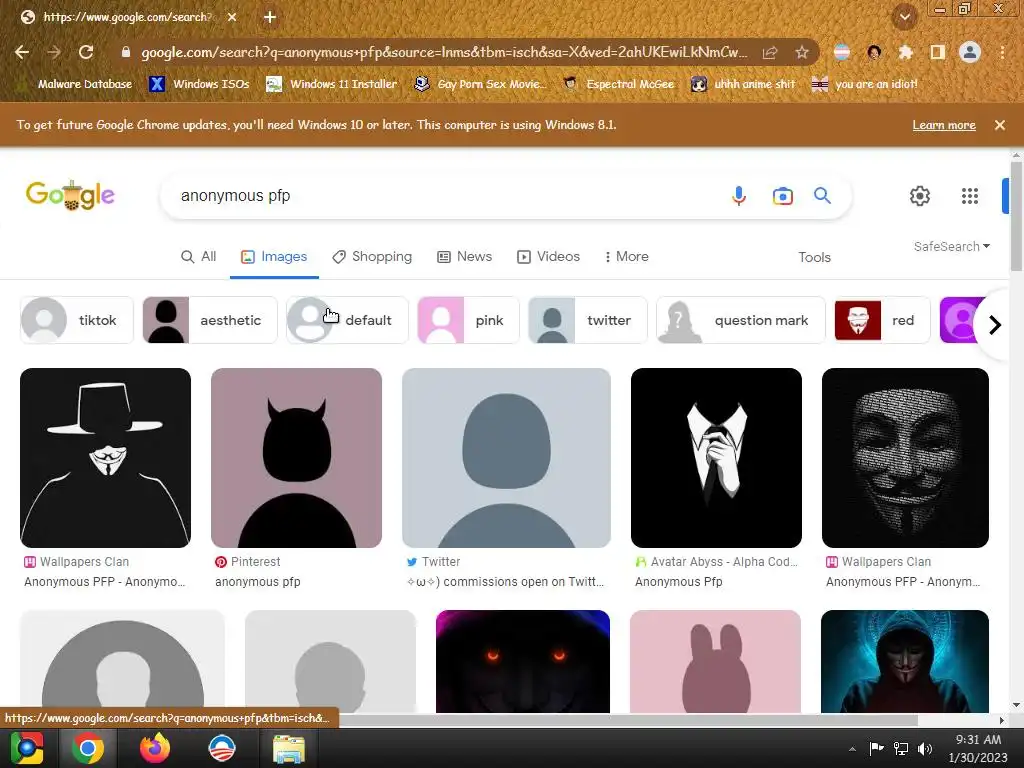Click the voice search microphone icon
This screenshot has width=1024, height=768.
pyautogui.click(x=739, y=196)
